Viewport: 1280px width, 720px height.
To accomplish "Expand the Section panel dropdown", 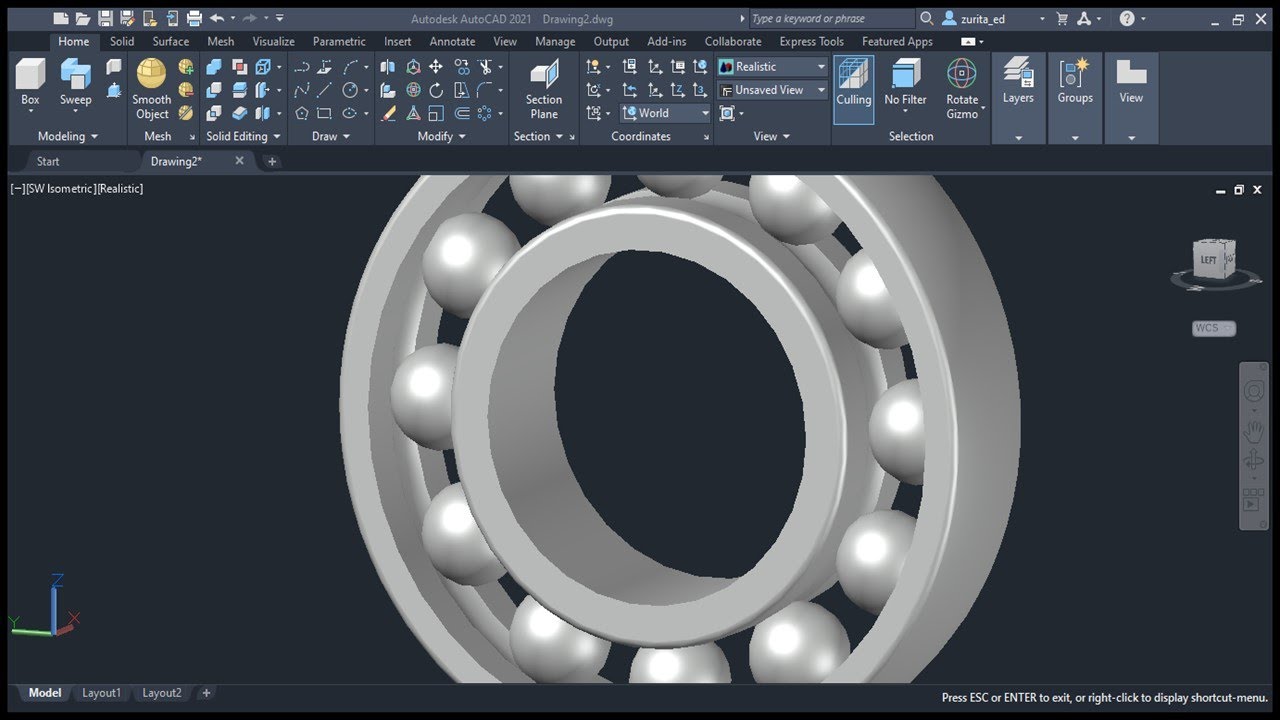I will point(538,136).
